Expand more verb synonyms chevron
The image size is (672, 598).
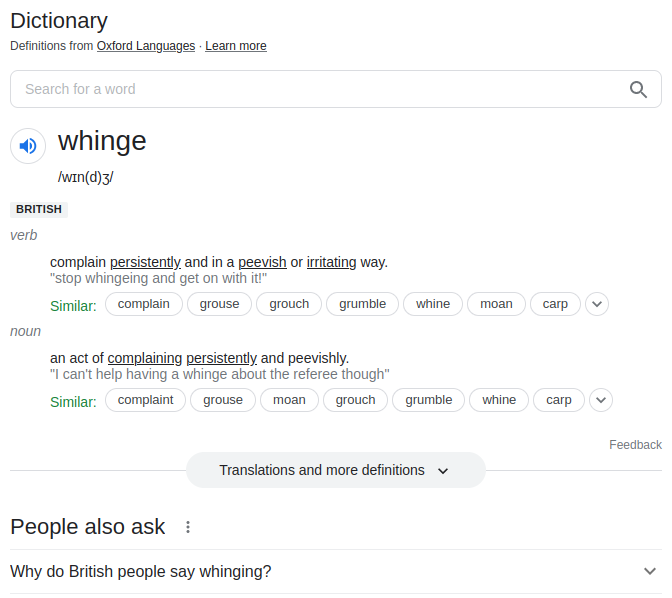tap(597, 304)
